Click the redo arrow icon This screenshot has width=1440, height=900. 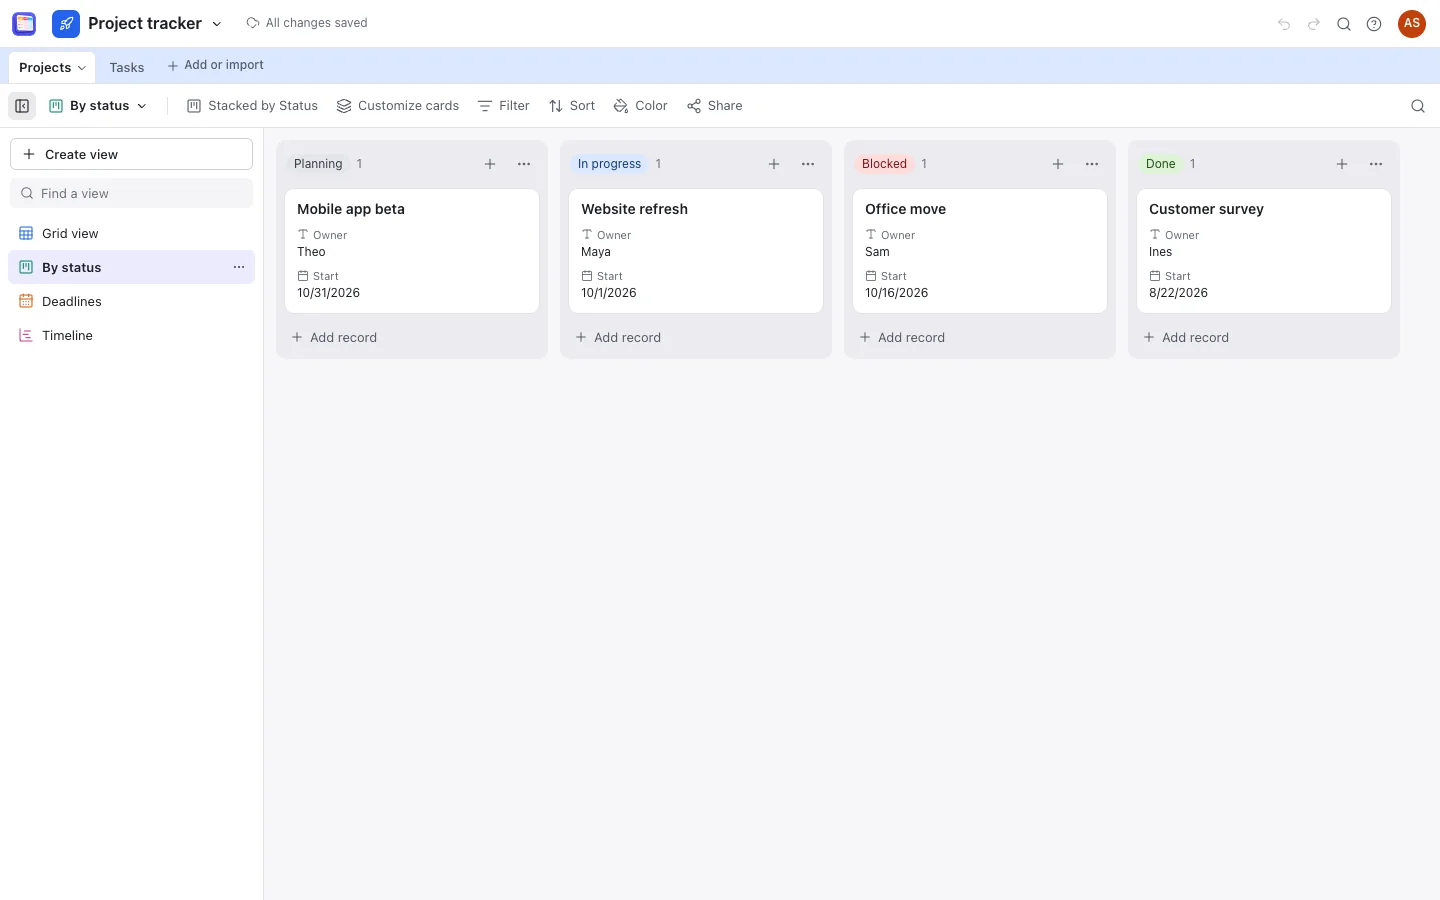click(1314, 24)
